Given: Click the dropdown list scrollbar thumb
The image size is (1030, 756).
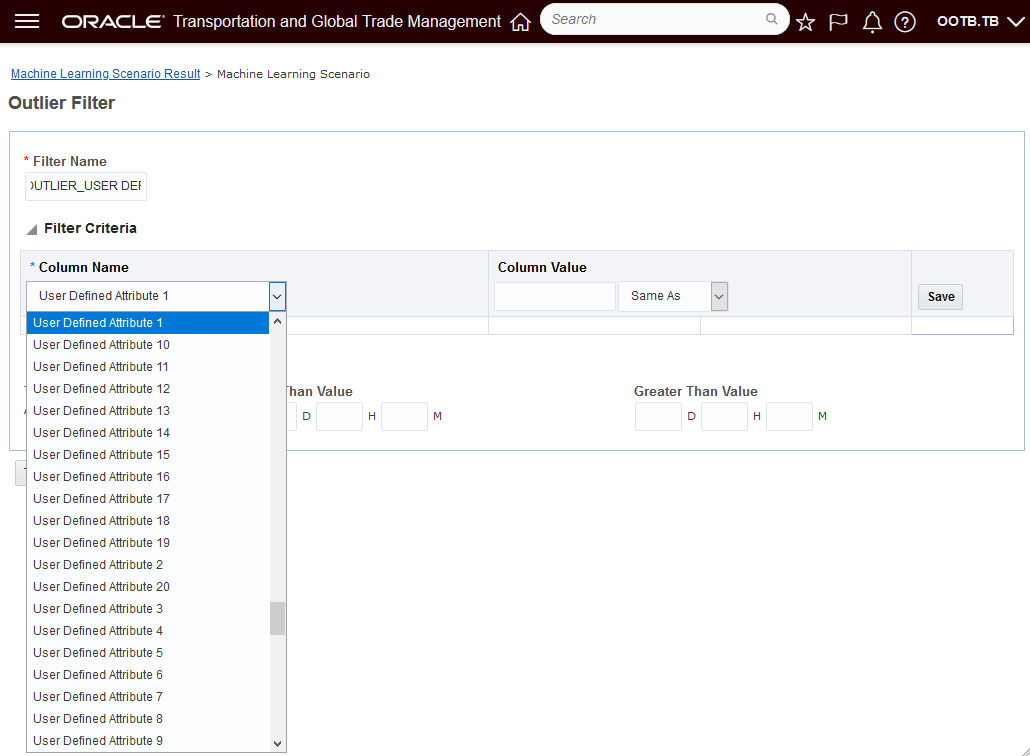Looking at the screenshot, I should pos(277,619).
